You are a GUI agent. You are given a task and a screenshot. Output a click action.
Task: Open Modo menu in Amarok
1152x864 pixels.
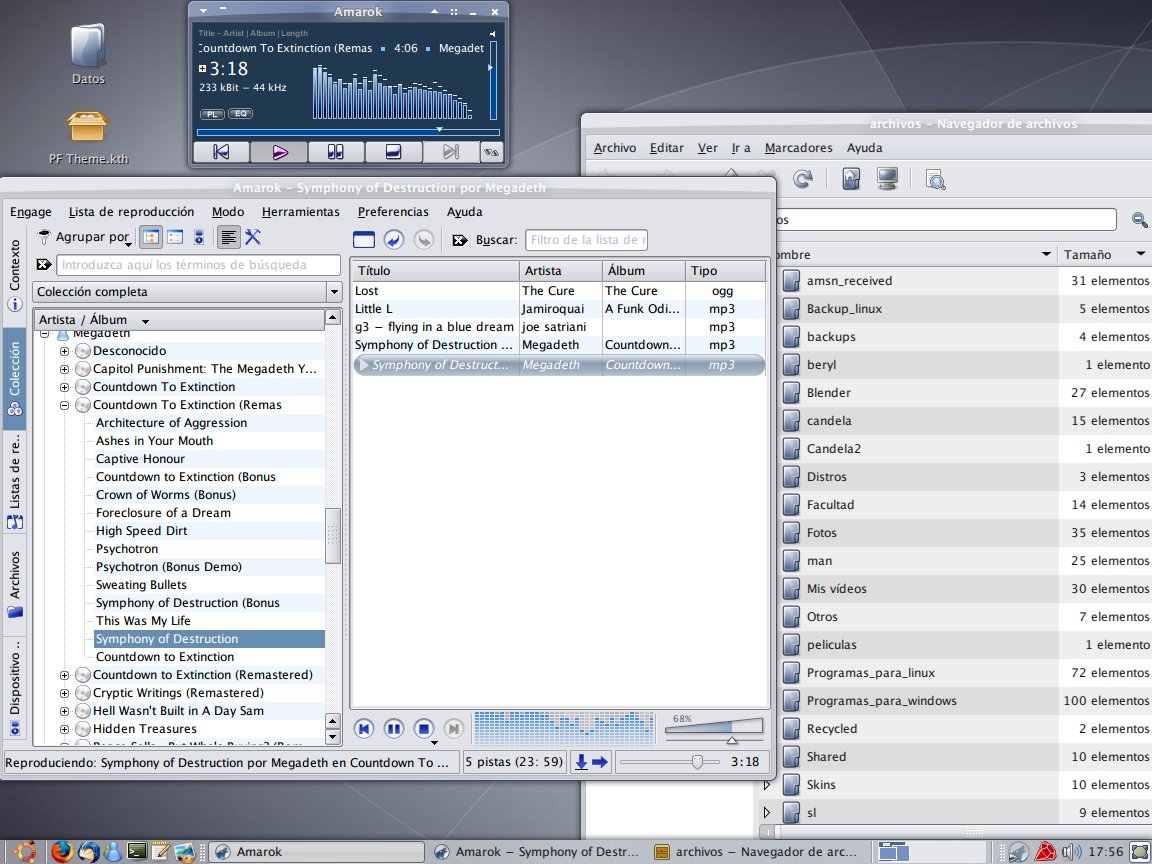pos(228,212)
